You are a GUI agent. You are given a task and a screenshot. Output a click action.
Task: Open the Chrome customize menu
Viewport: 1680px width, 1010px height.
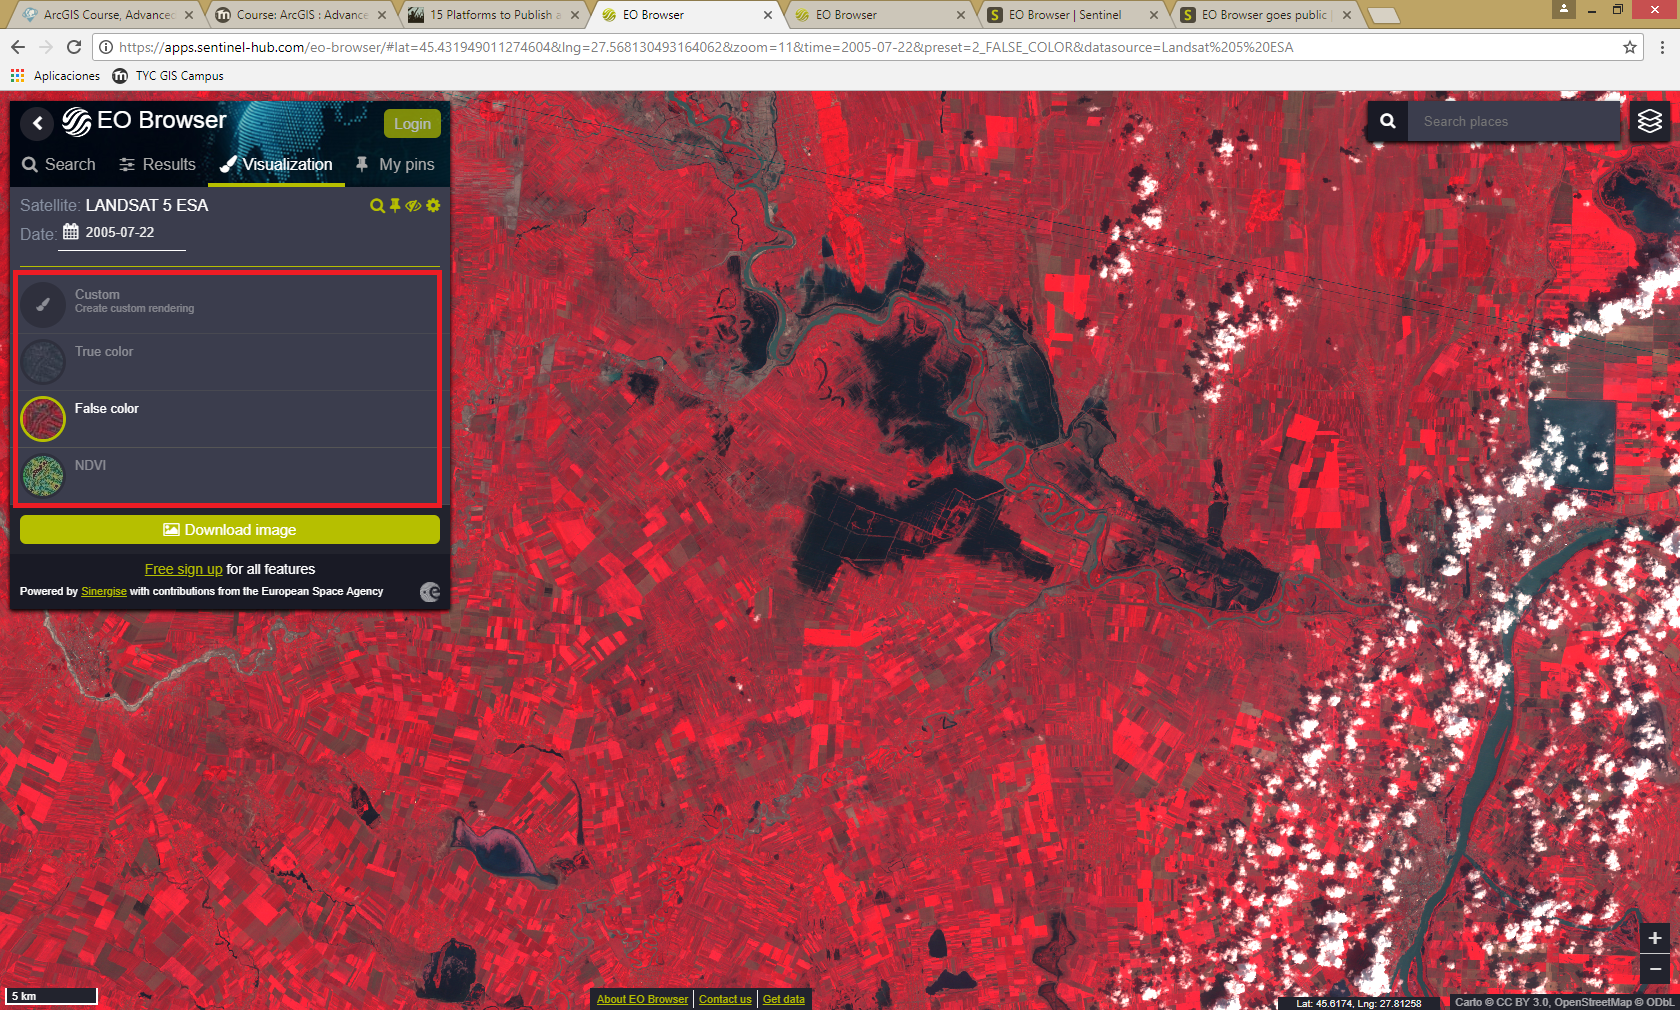1663,46
